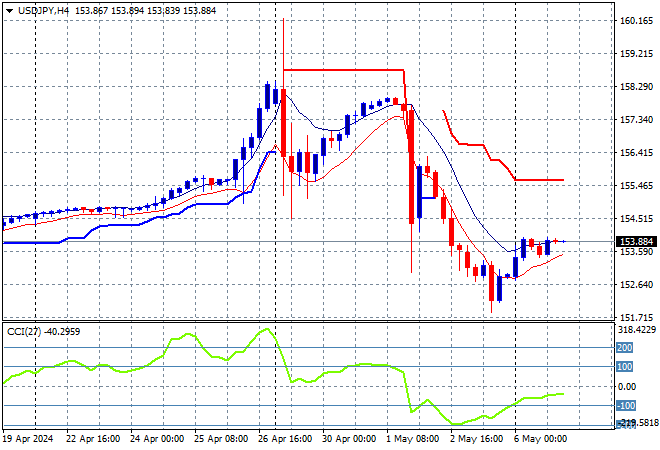Click the 2 May 16:00 time label

click(477, 439)
